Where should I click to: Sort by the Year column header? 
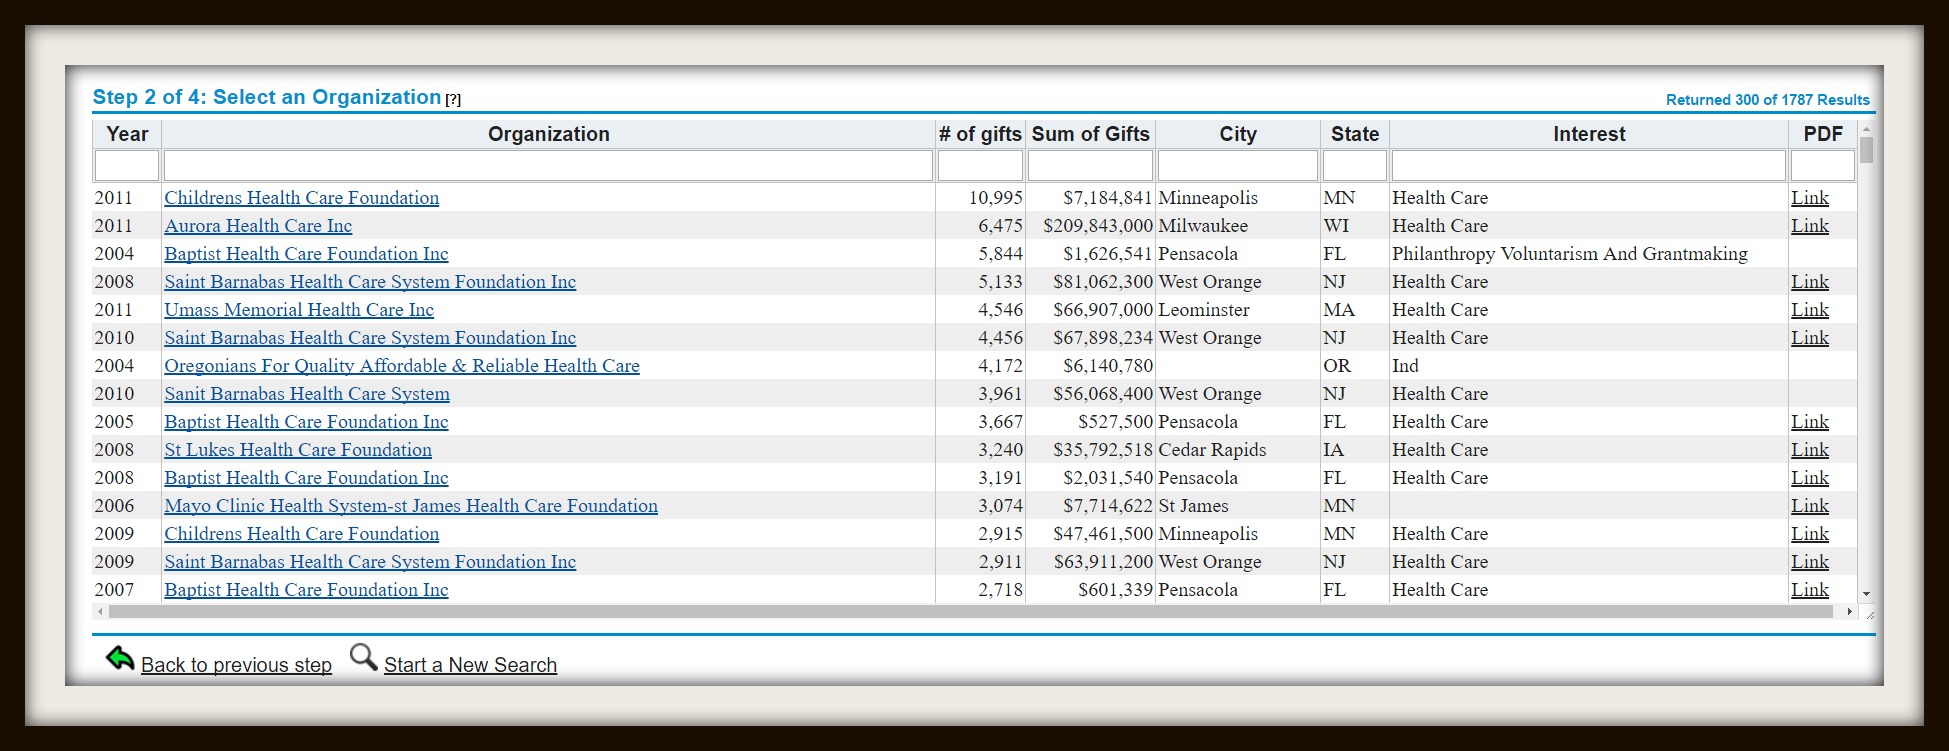pyautogui.click(x=127, y=134)
